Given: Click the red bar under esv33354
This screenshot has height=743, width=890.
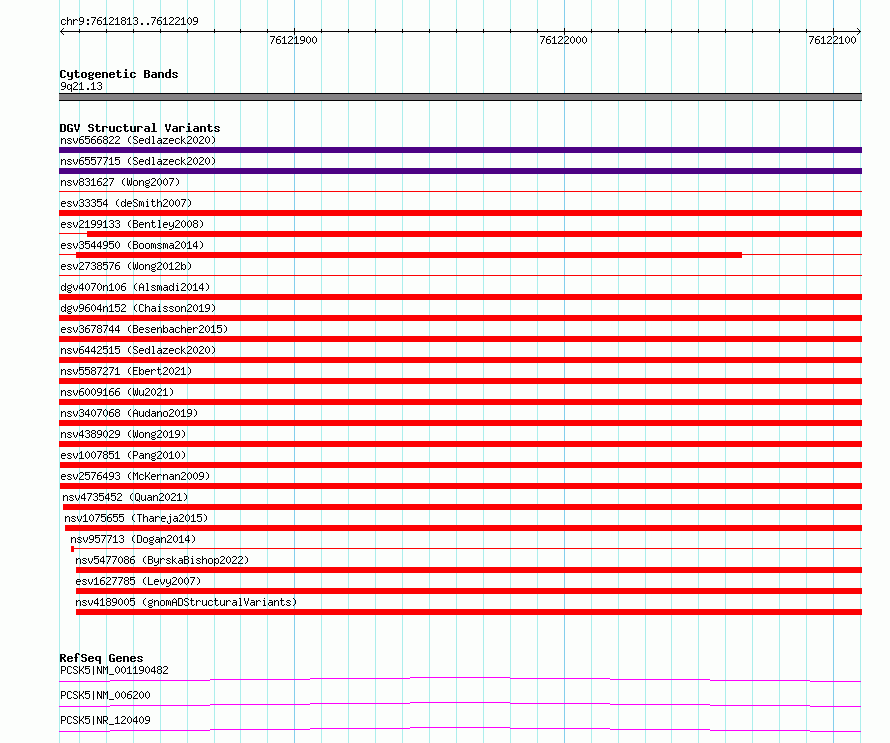Looking at the screenshot, I should click(460, 213).
